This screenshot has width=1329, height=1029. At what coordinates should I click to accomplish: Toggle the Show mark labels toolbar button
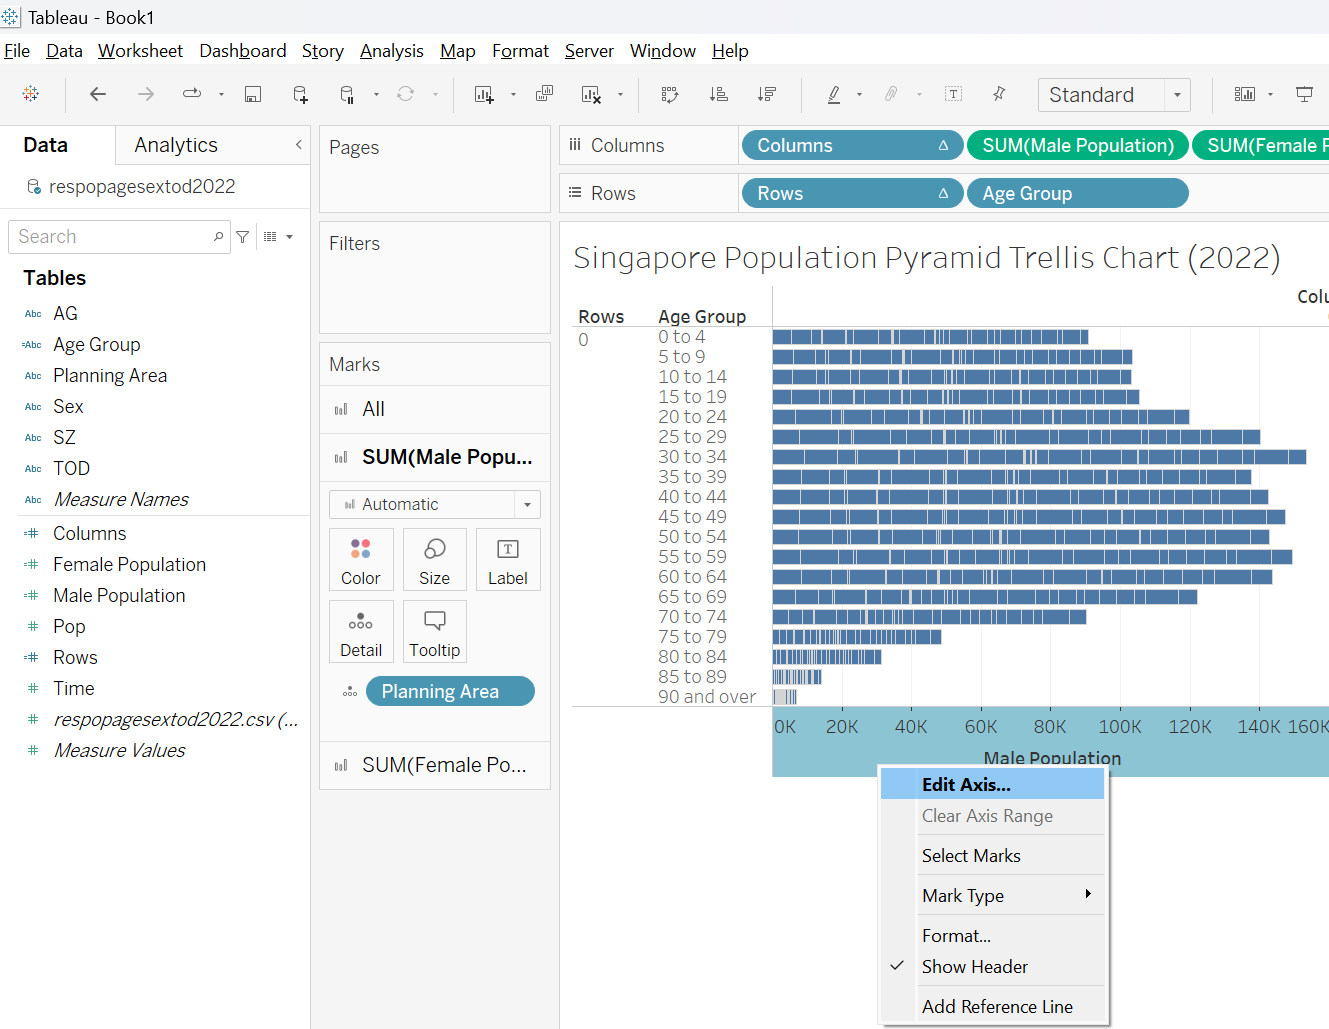(953, 94)
